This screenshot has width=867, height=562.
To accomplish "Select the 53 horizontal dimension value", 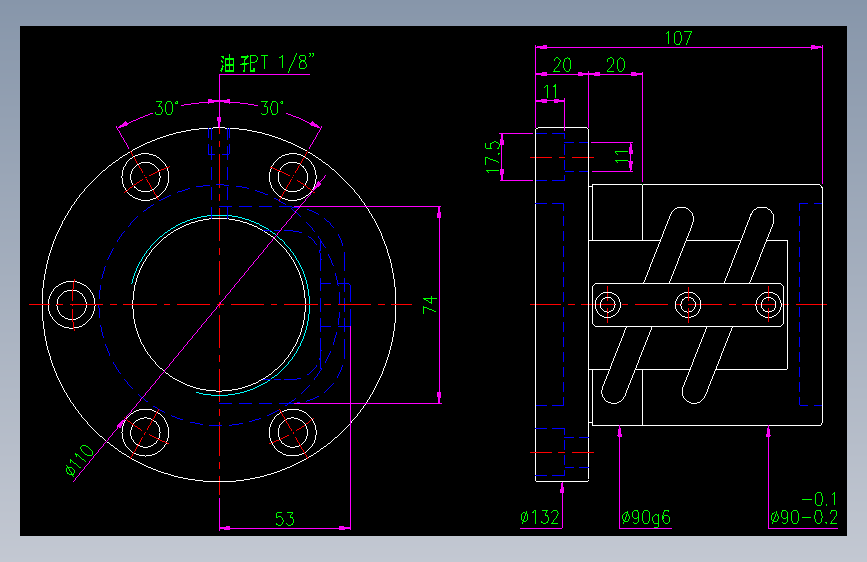I will tap(285, 519).
